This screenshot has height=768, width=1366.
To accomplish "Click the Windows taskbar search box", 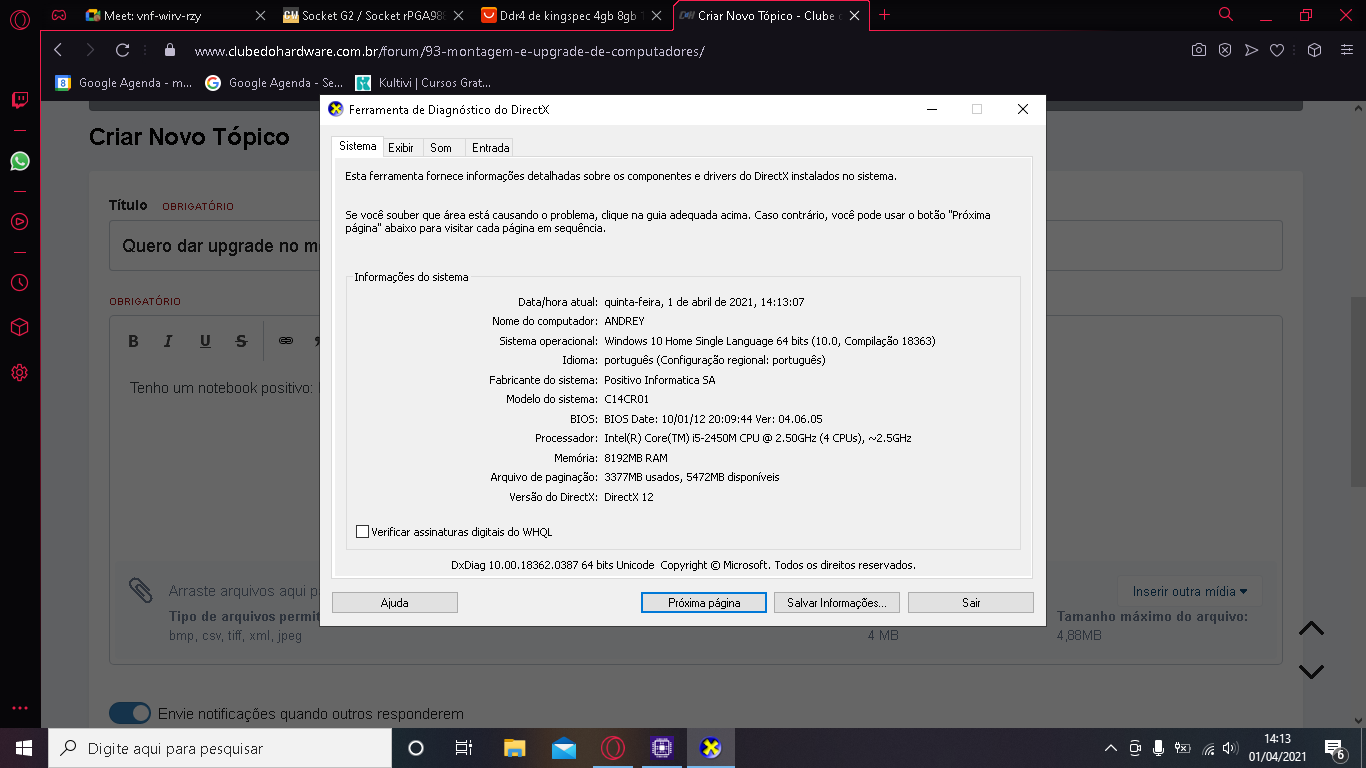I will [x=220, y=748].
